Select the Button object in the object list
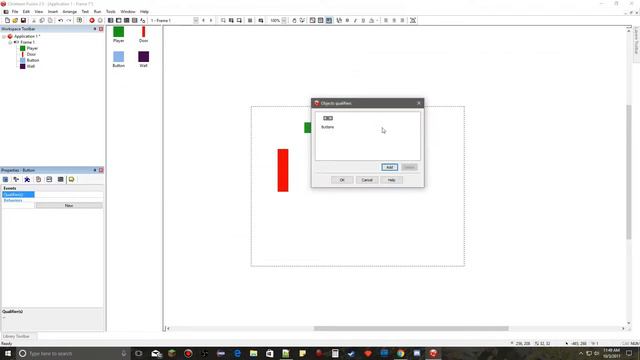The width and height of the screenshot is (640, 360). [x=118, y=60]
